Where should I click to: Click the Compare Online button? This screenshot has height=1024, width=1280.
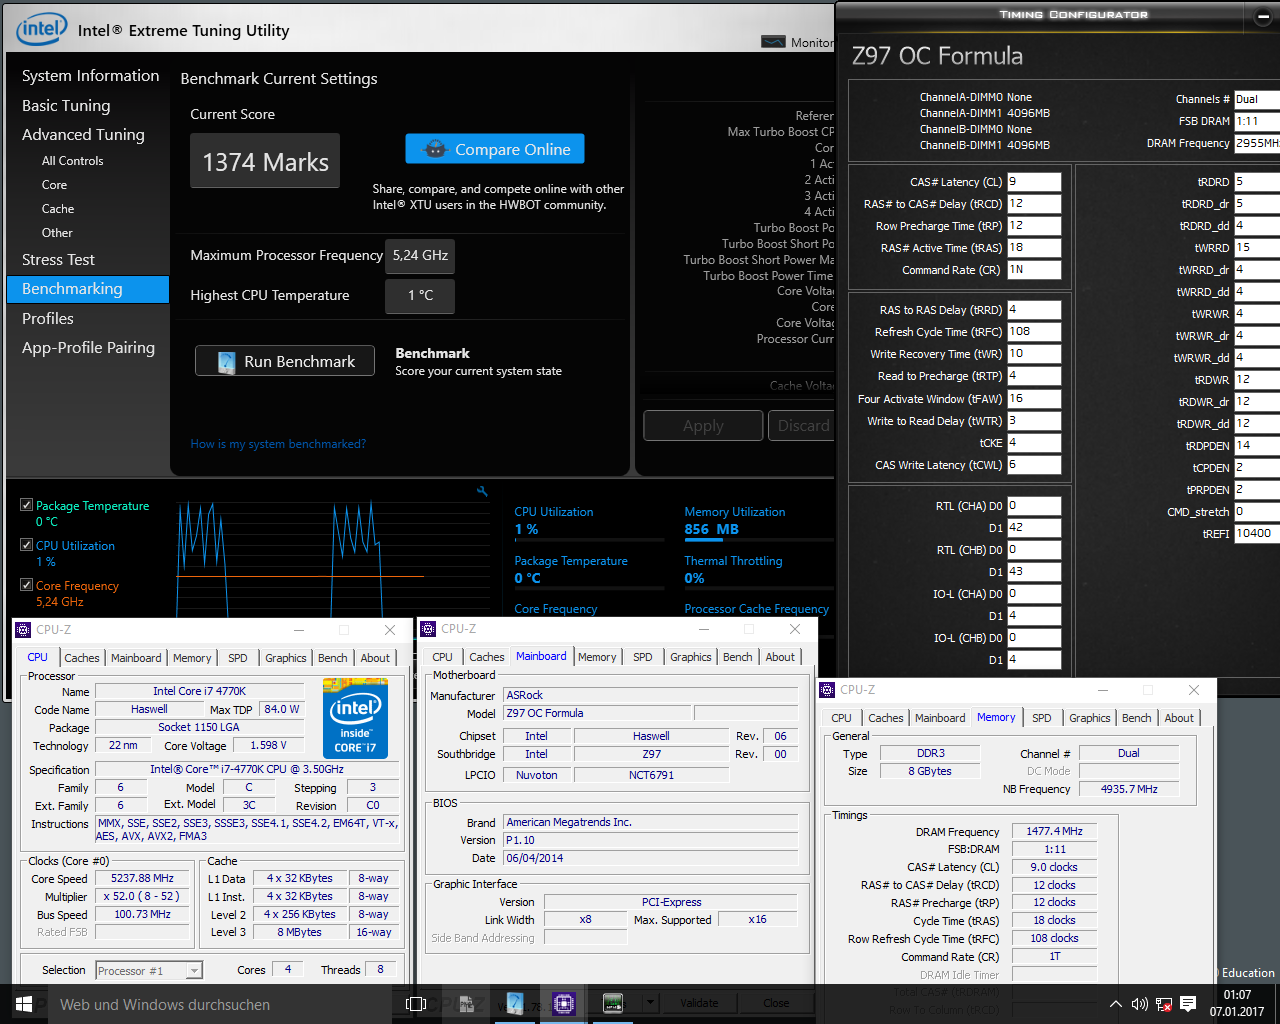[495, 149]
